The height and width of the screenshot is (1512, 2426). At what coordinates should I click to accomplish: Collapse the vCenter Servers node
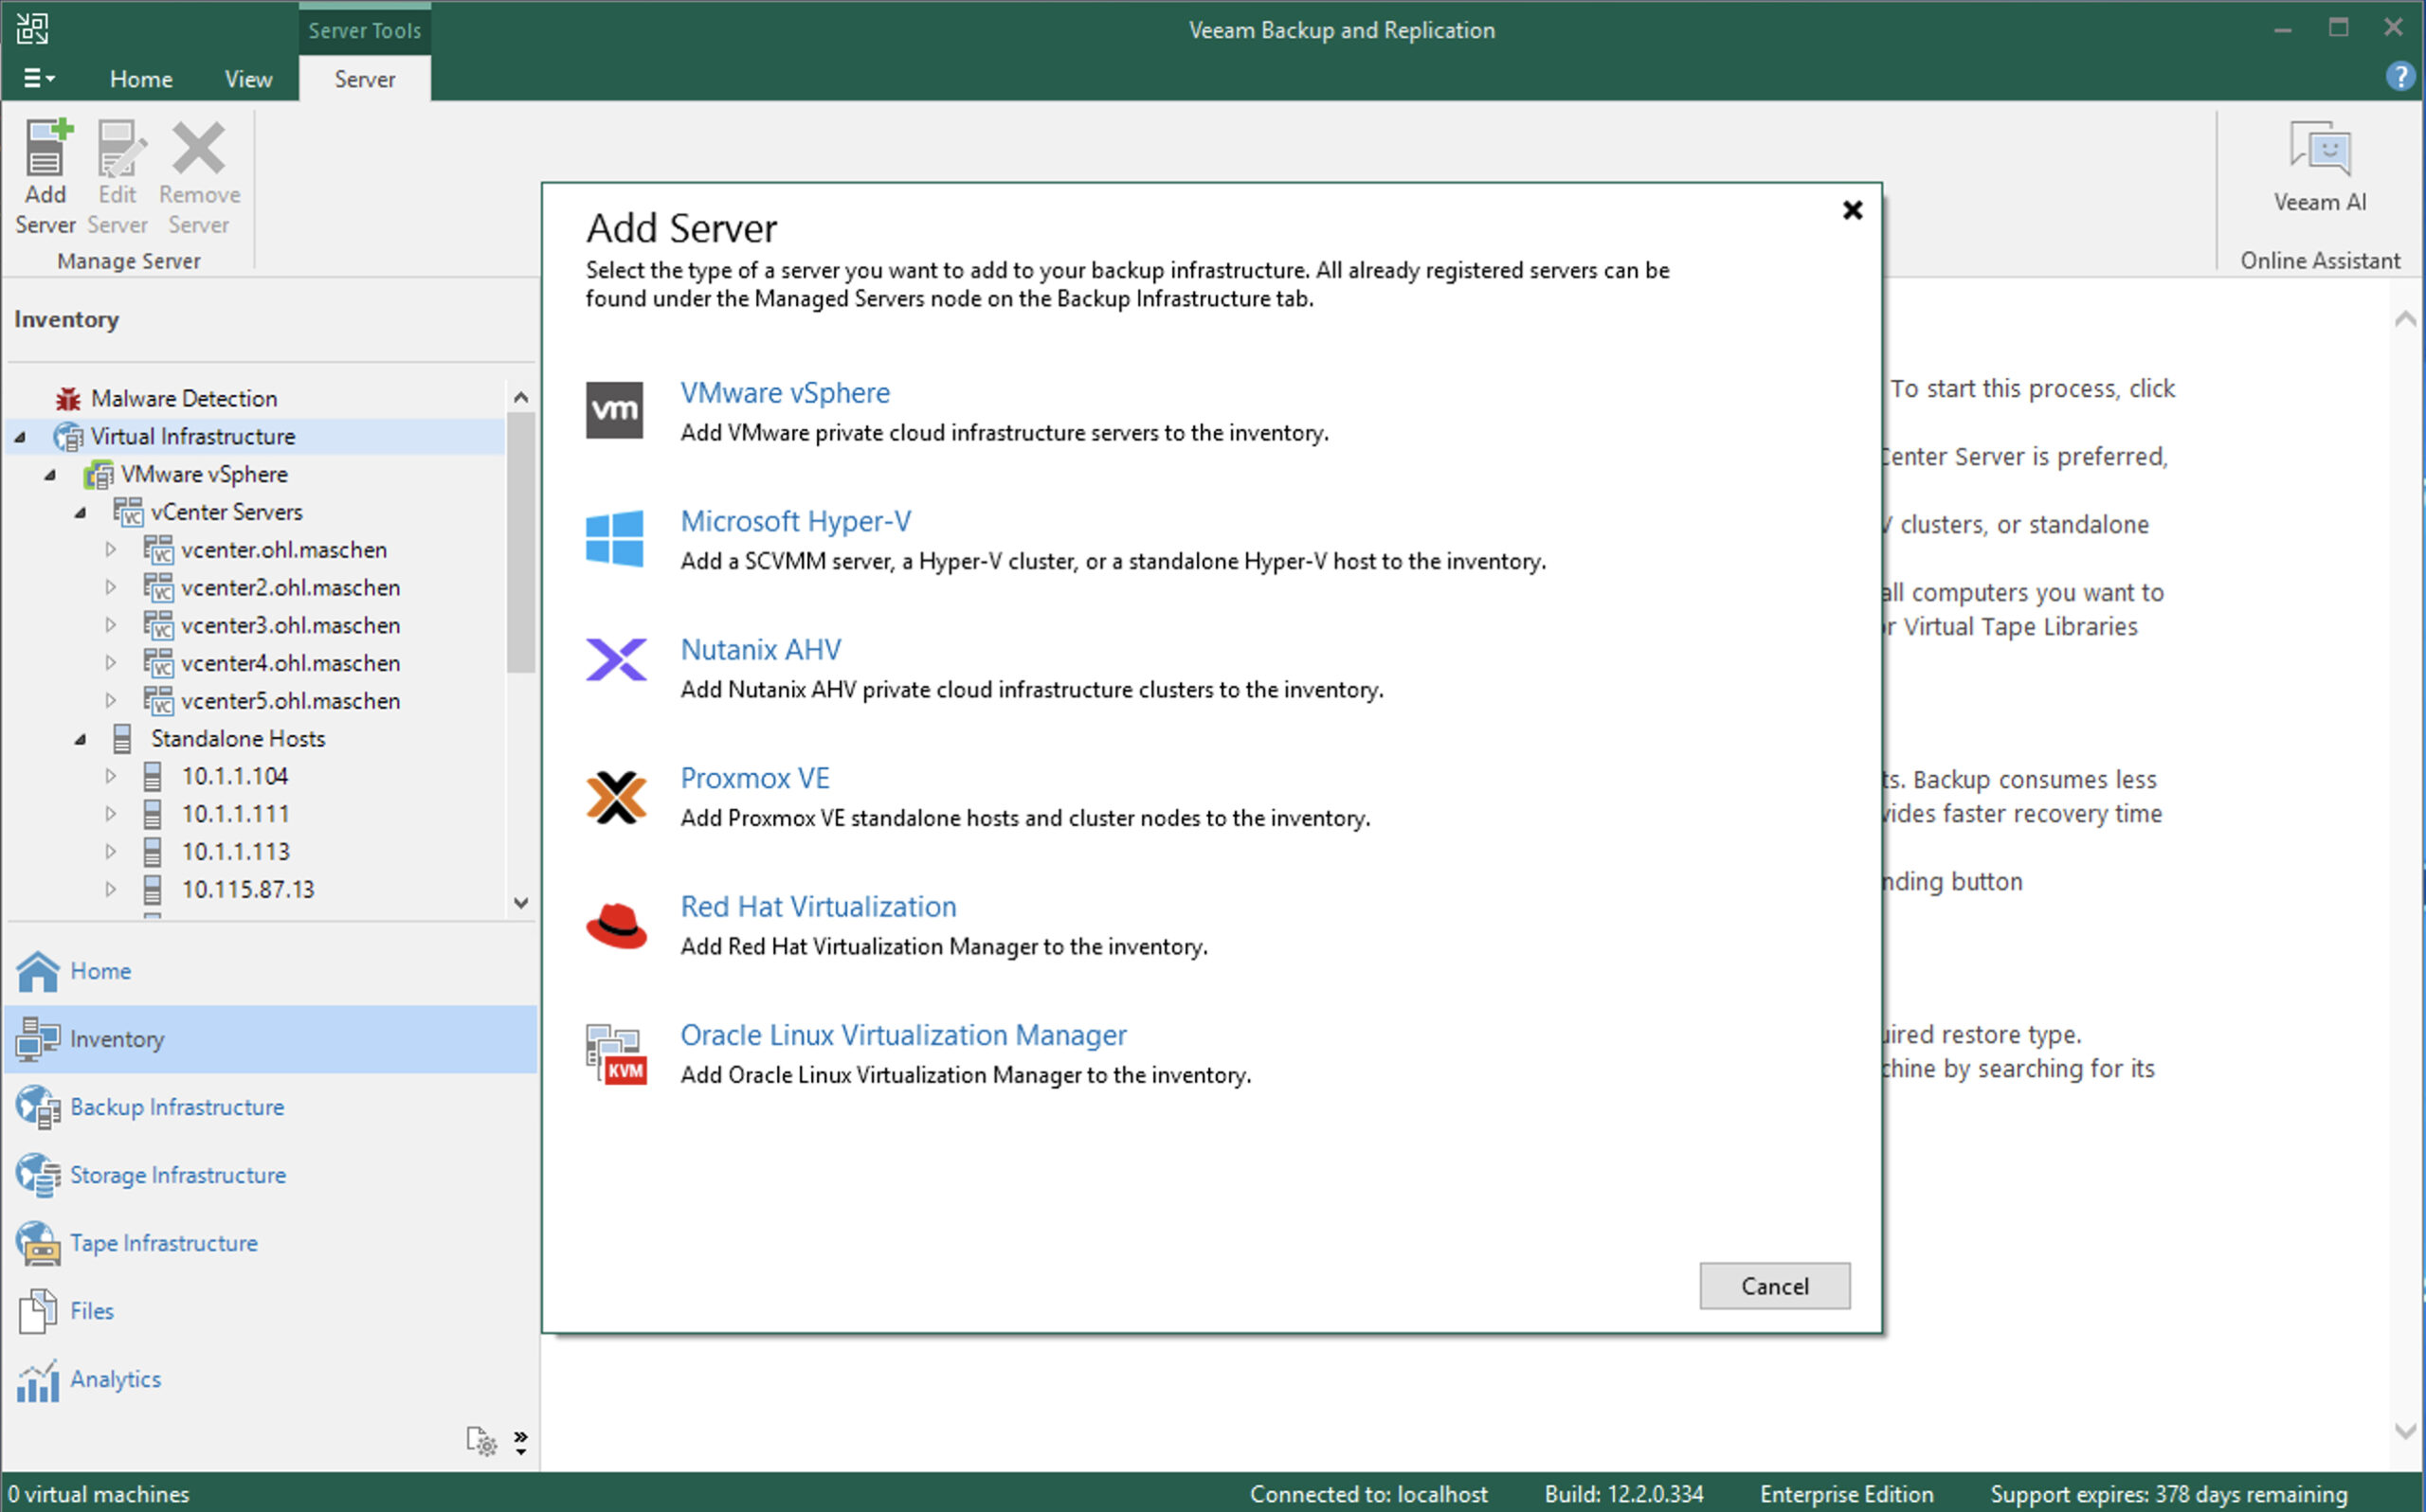(x=81, y=512)
